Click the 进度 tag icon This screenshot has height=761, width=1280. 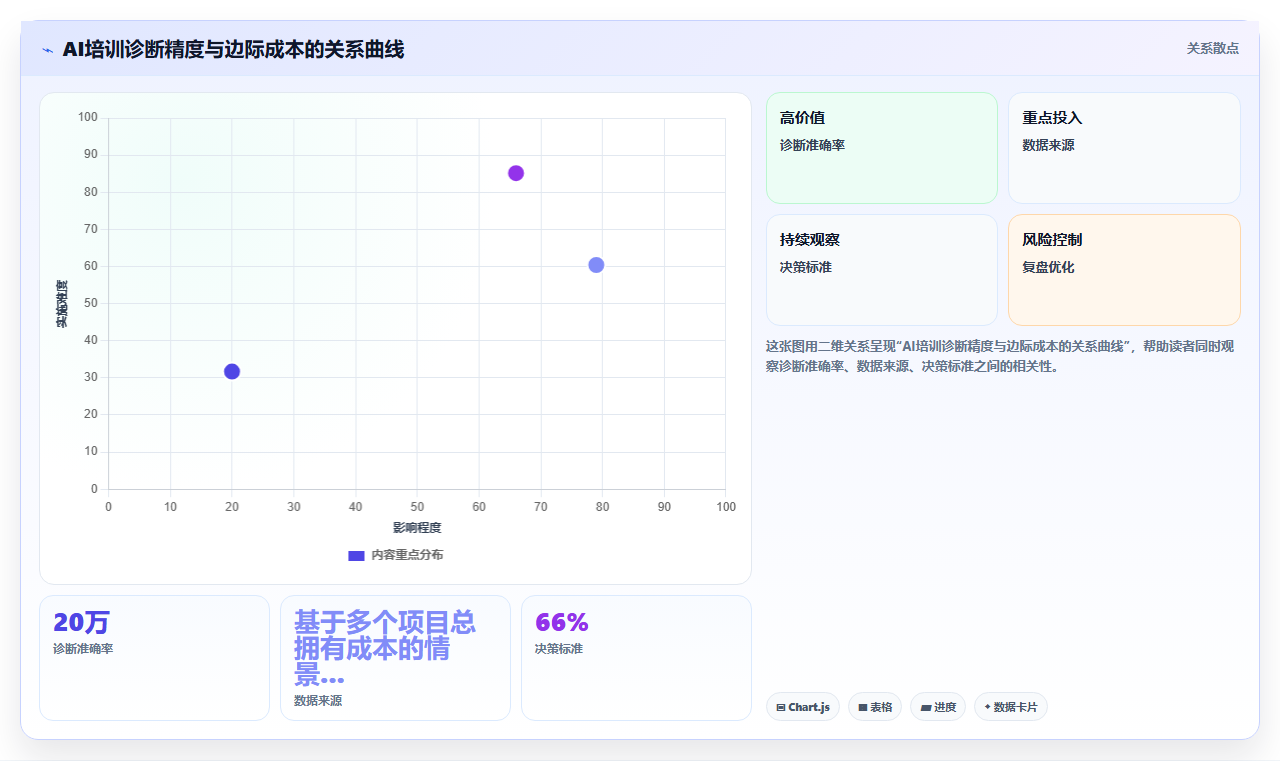926,707
